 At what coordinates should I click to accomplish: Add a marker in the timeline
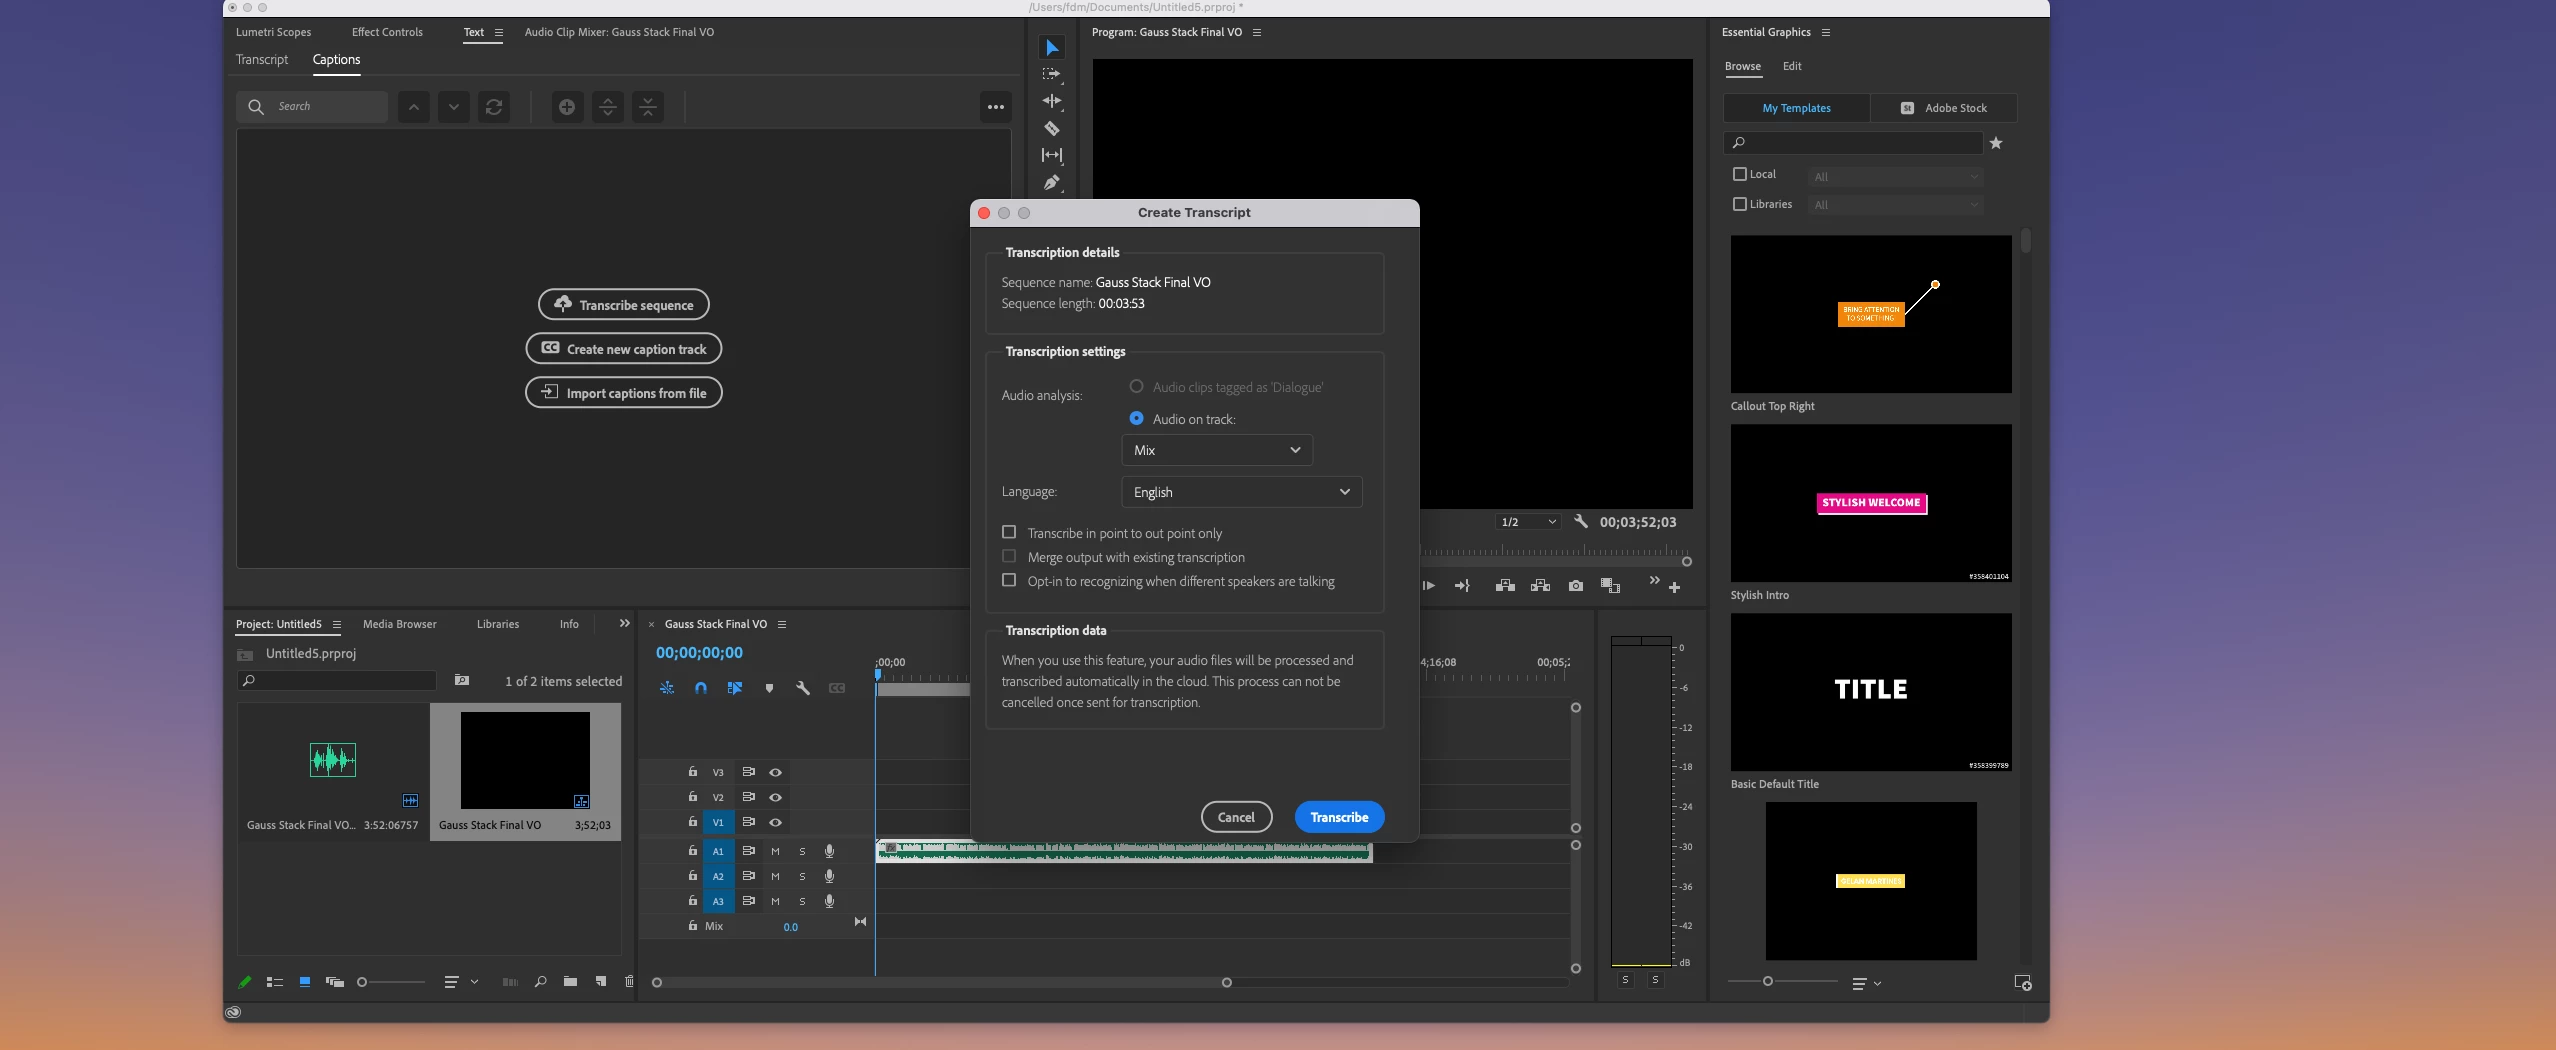point(769,688)
